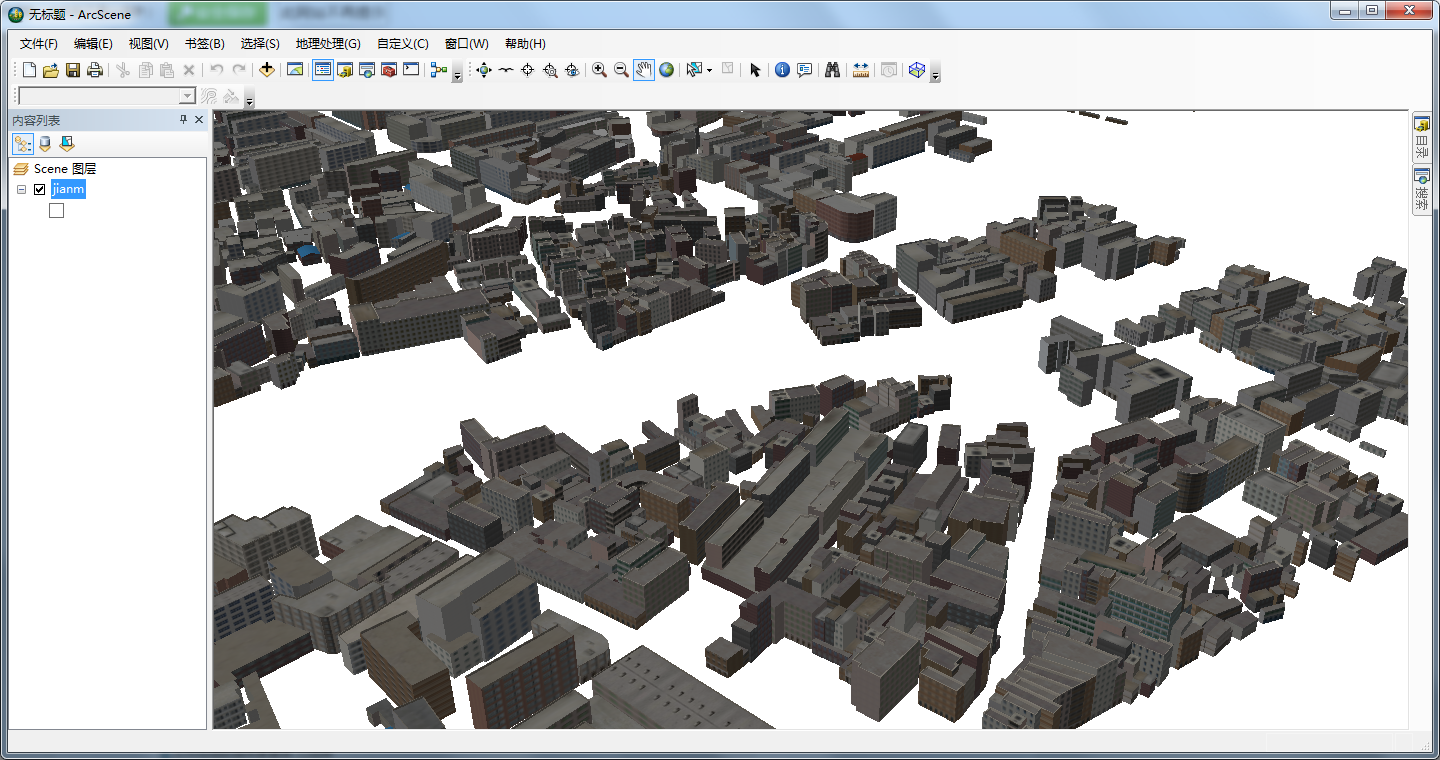The height and width of the screenshot is (760, 1440).
Task: Open the empty layer combo box
Action: tap(187, 96)
